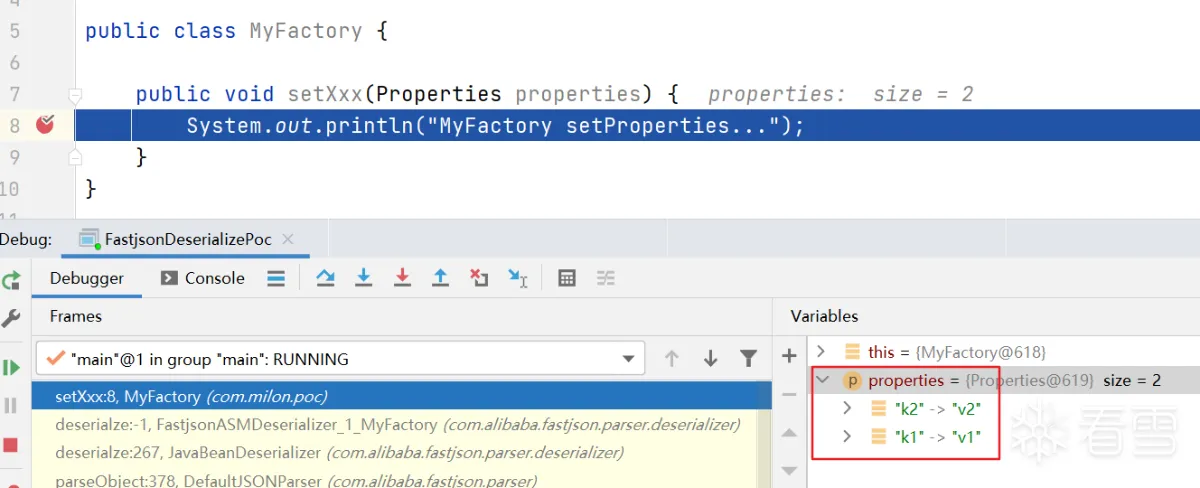The width and height of the screenshot is (1200, 488).
Task: Click the Resume Program icon
Action: 11,367
